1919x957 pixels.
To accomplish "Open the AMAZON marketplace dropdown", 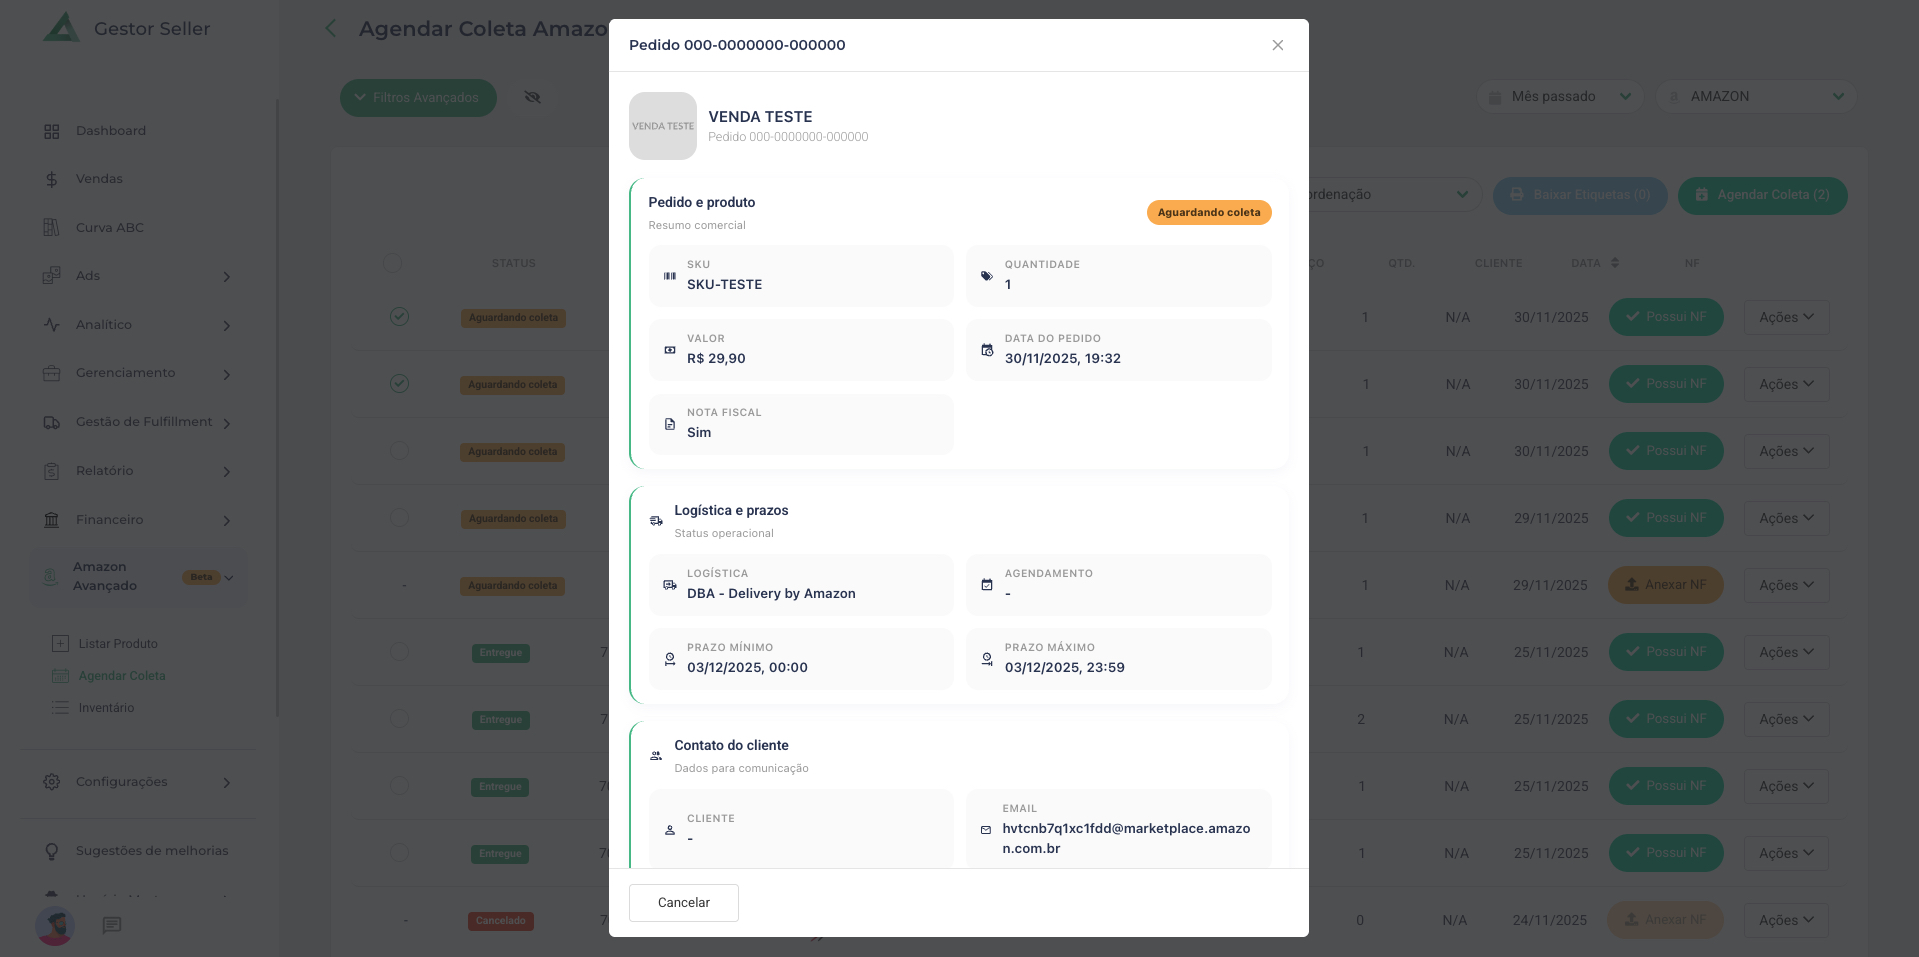I will tap(1756, 97).
